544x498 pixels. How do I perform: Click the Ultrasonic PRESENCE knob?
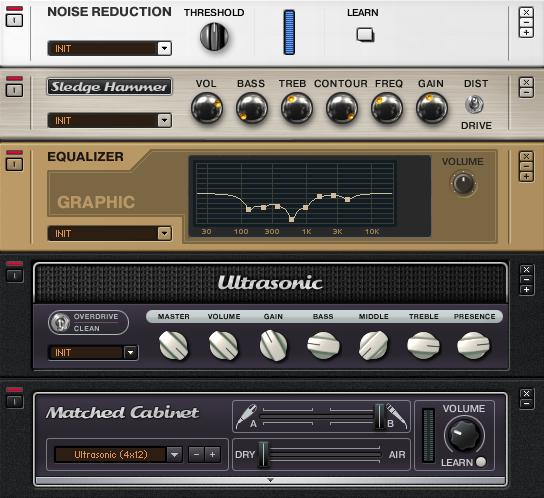coord(474,345)
